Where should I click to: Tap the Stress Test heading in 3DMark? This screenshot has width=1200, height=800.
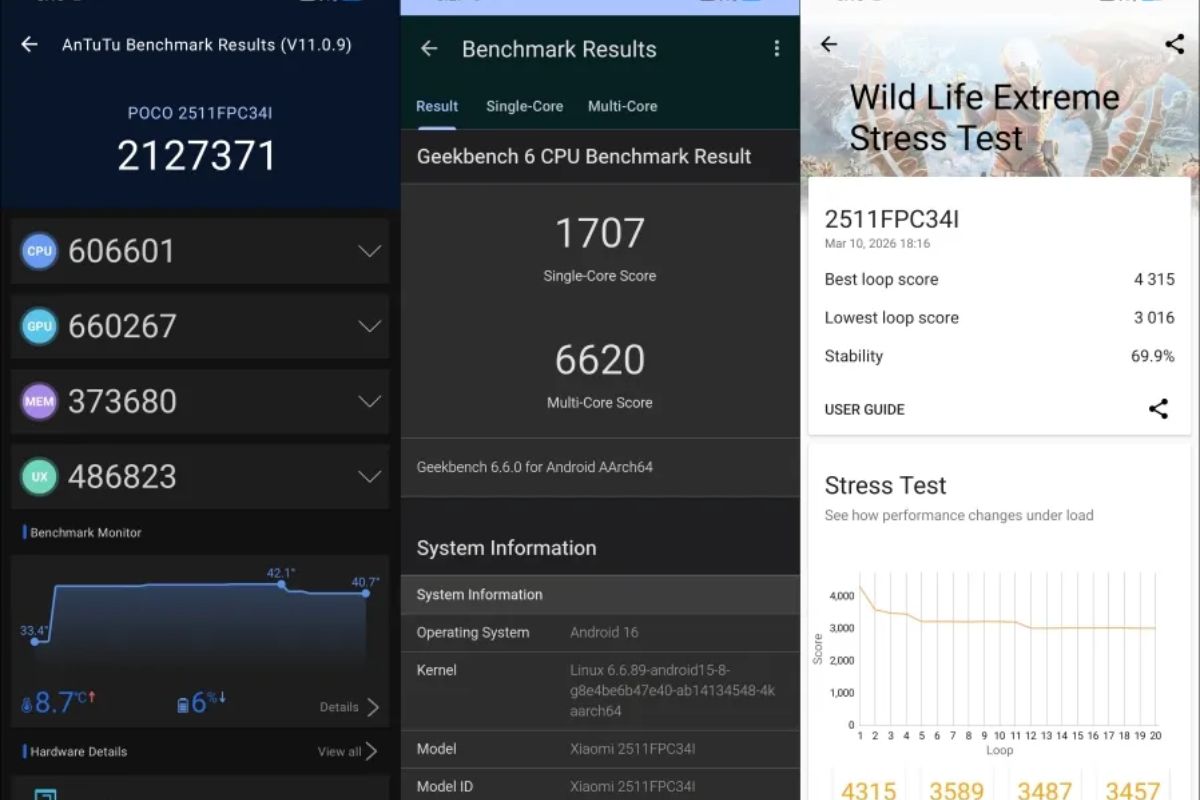click(885, 485)
